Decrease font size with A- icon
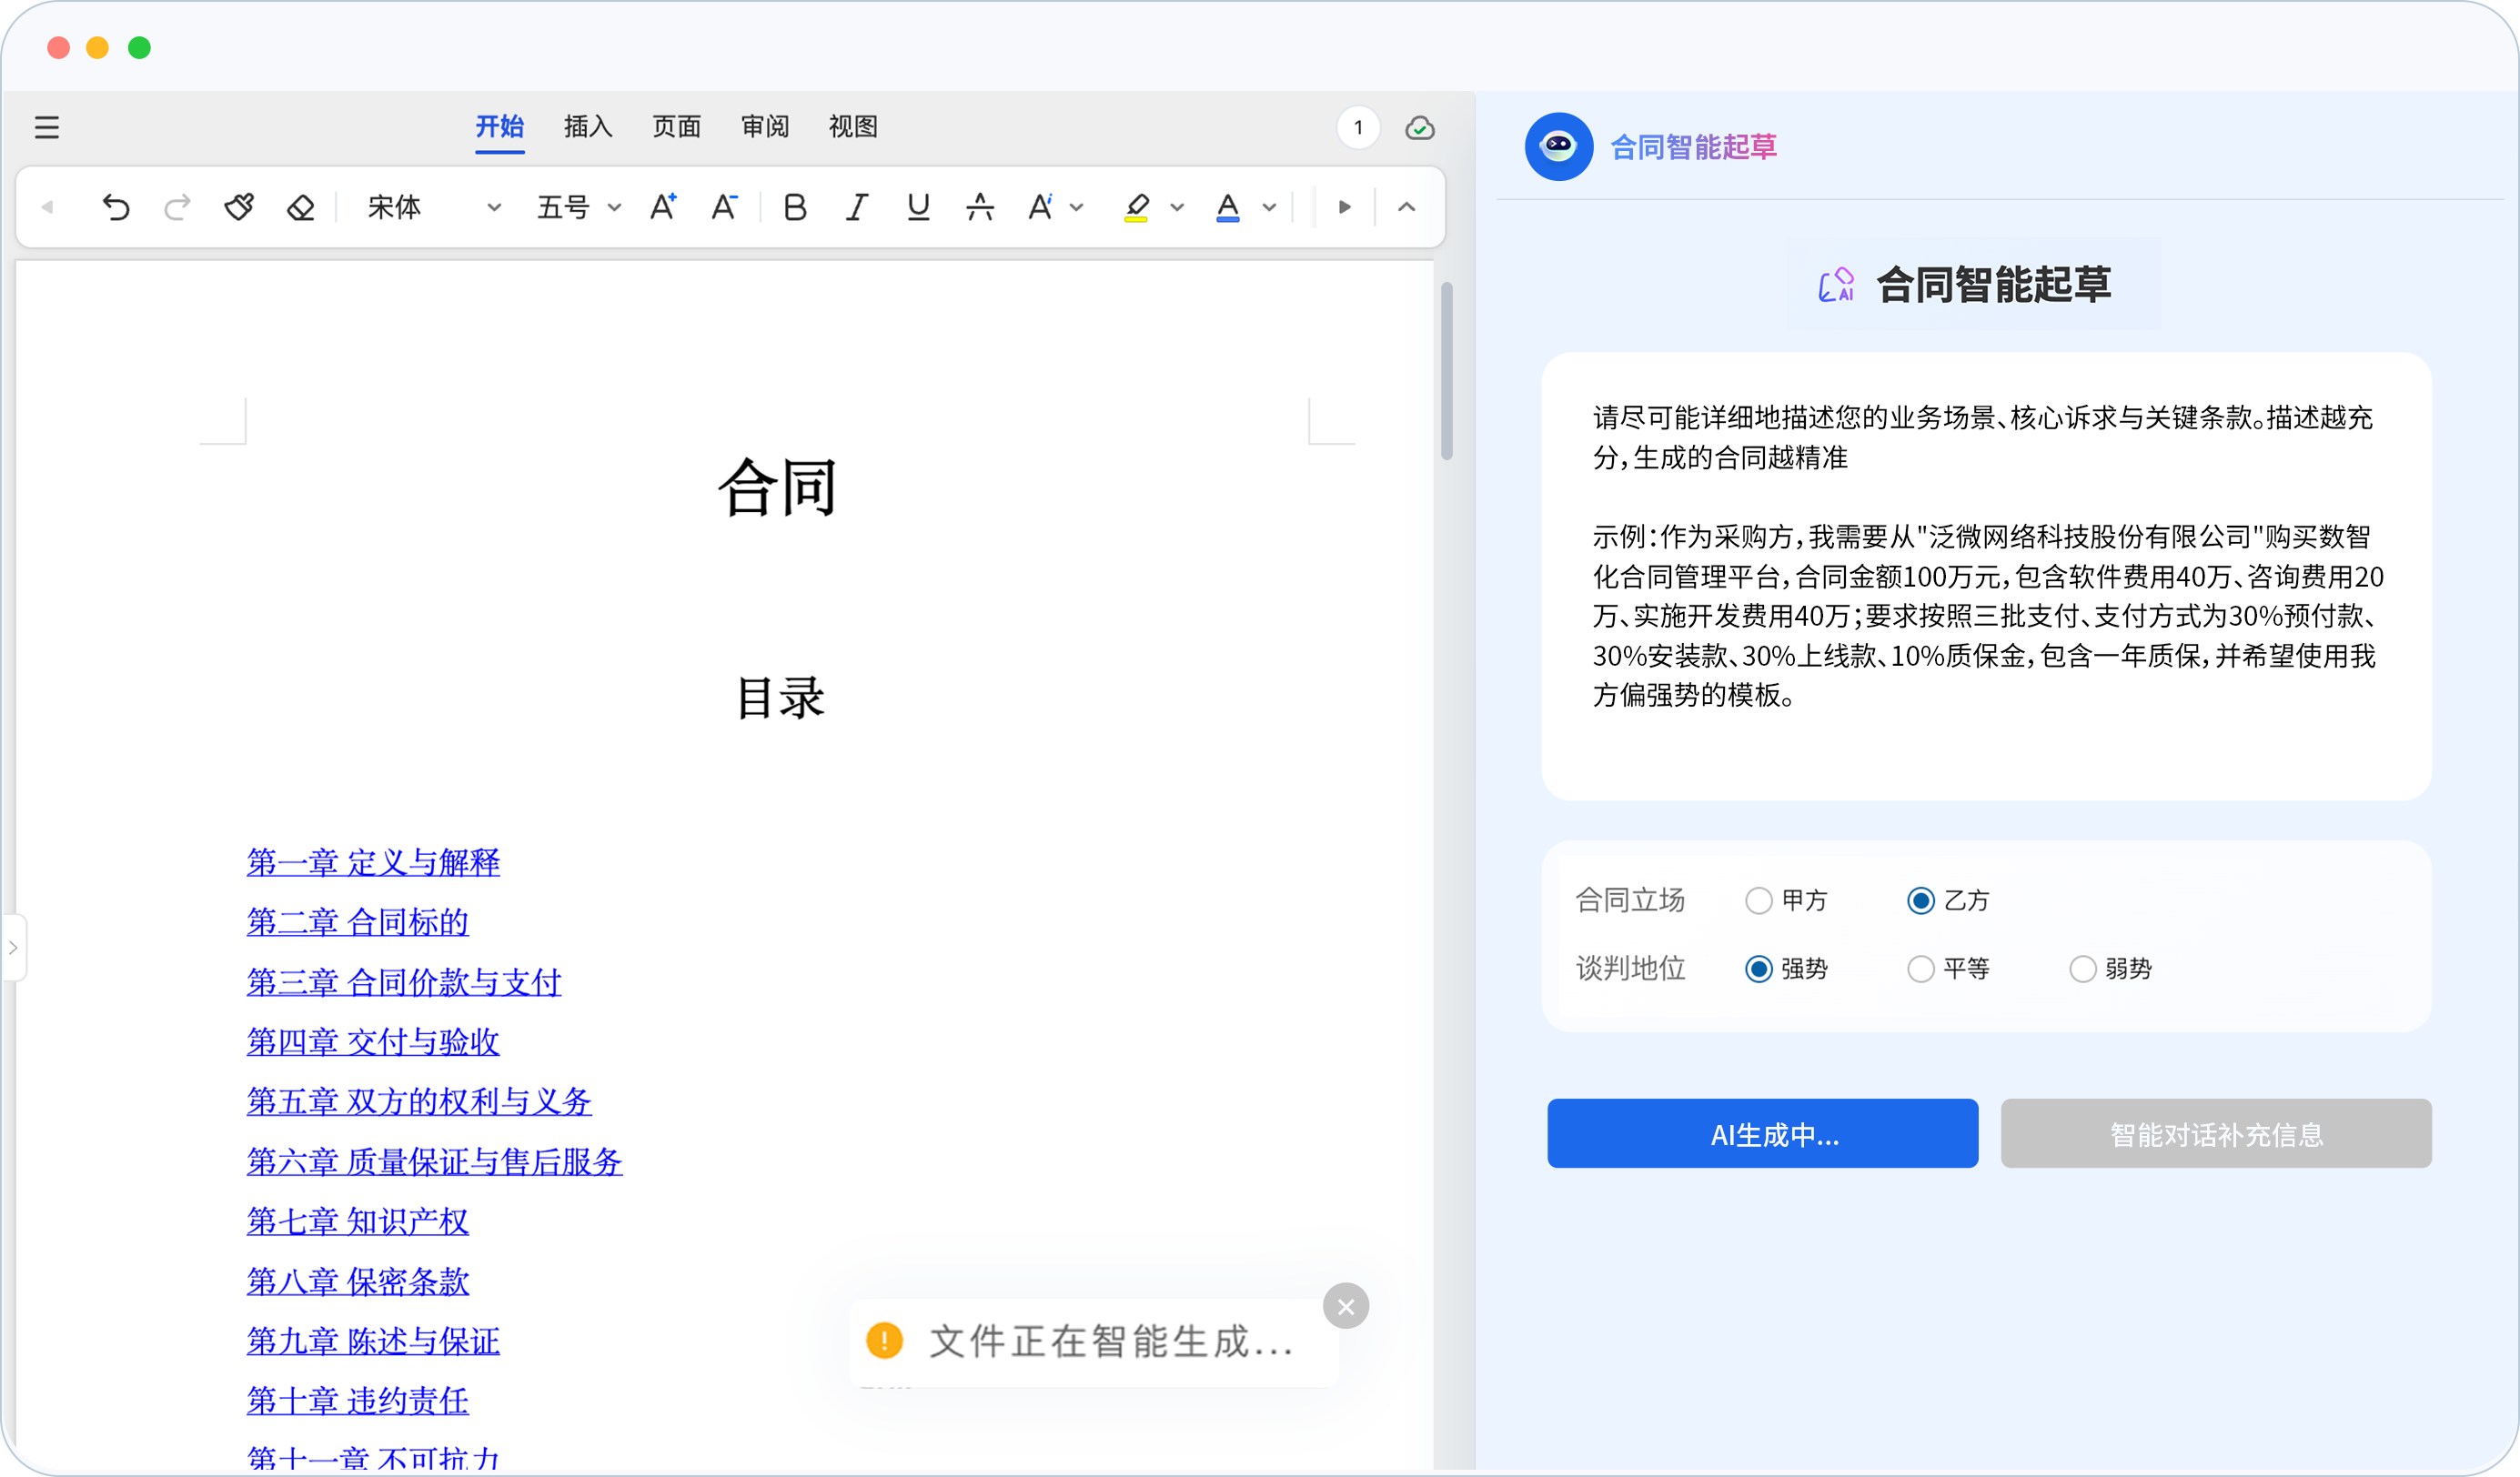 tap(724, 207)
